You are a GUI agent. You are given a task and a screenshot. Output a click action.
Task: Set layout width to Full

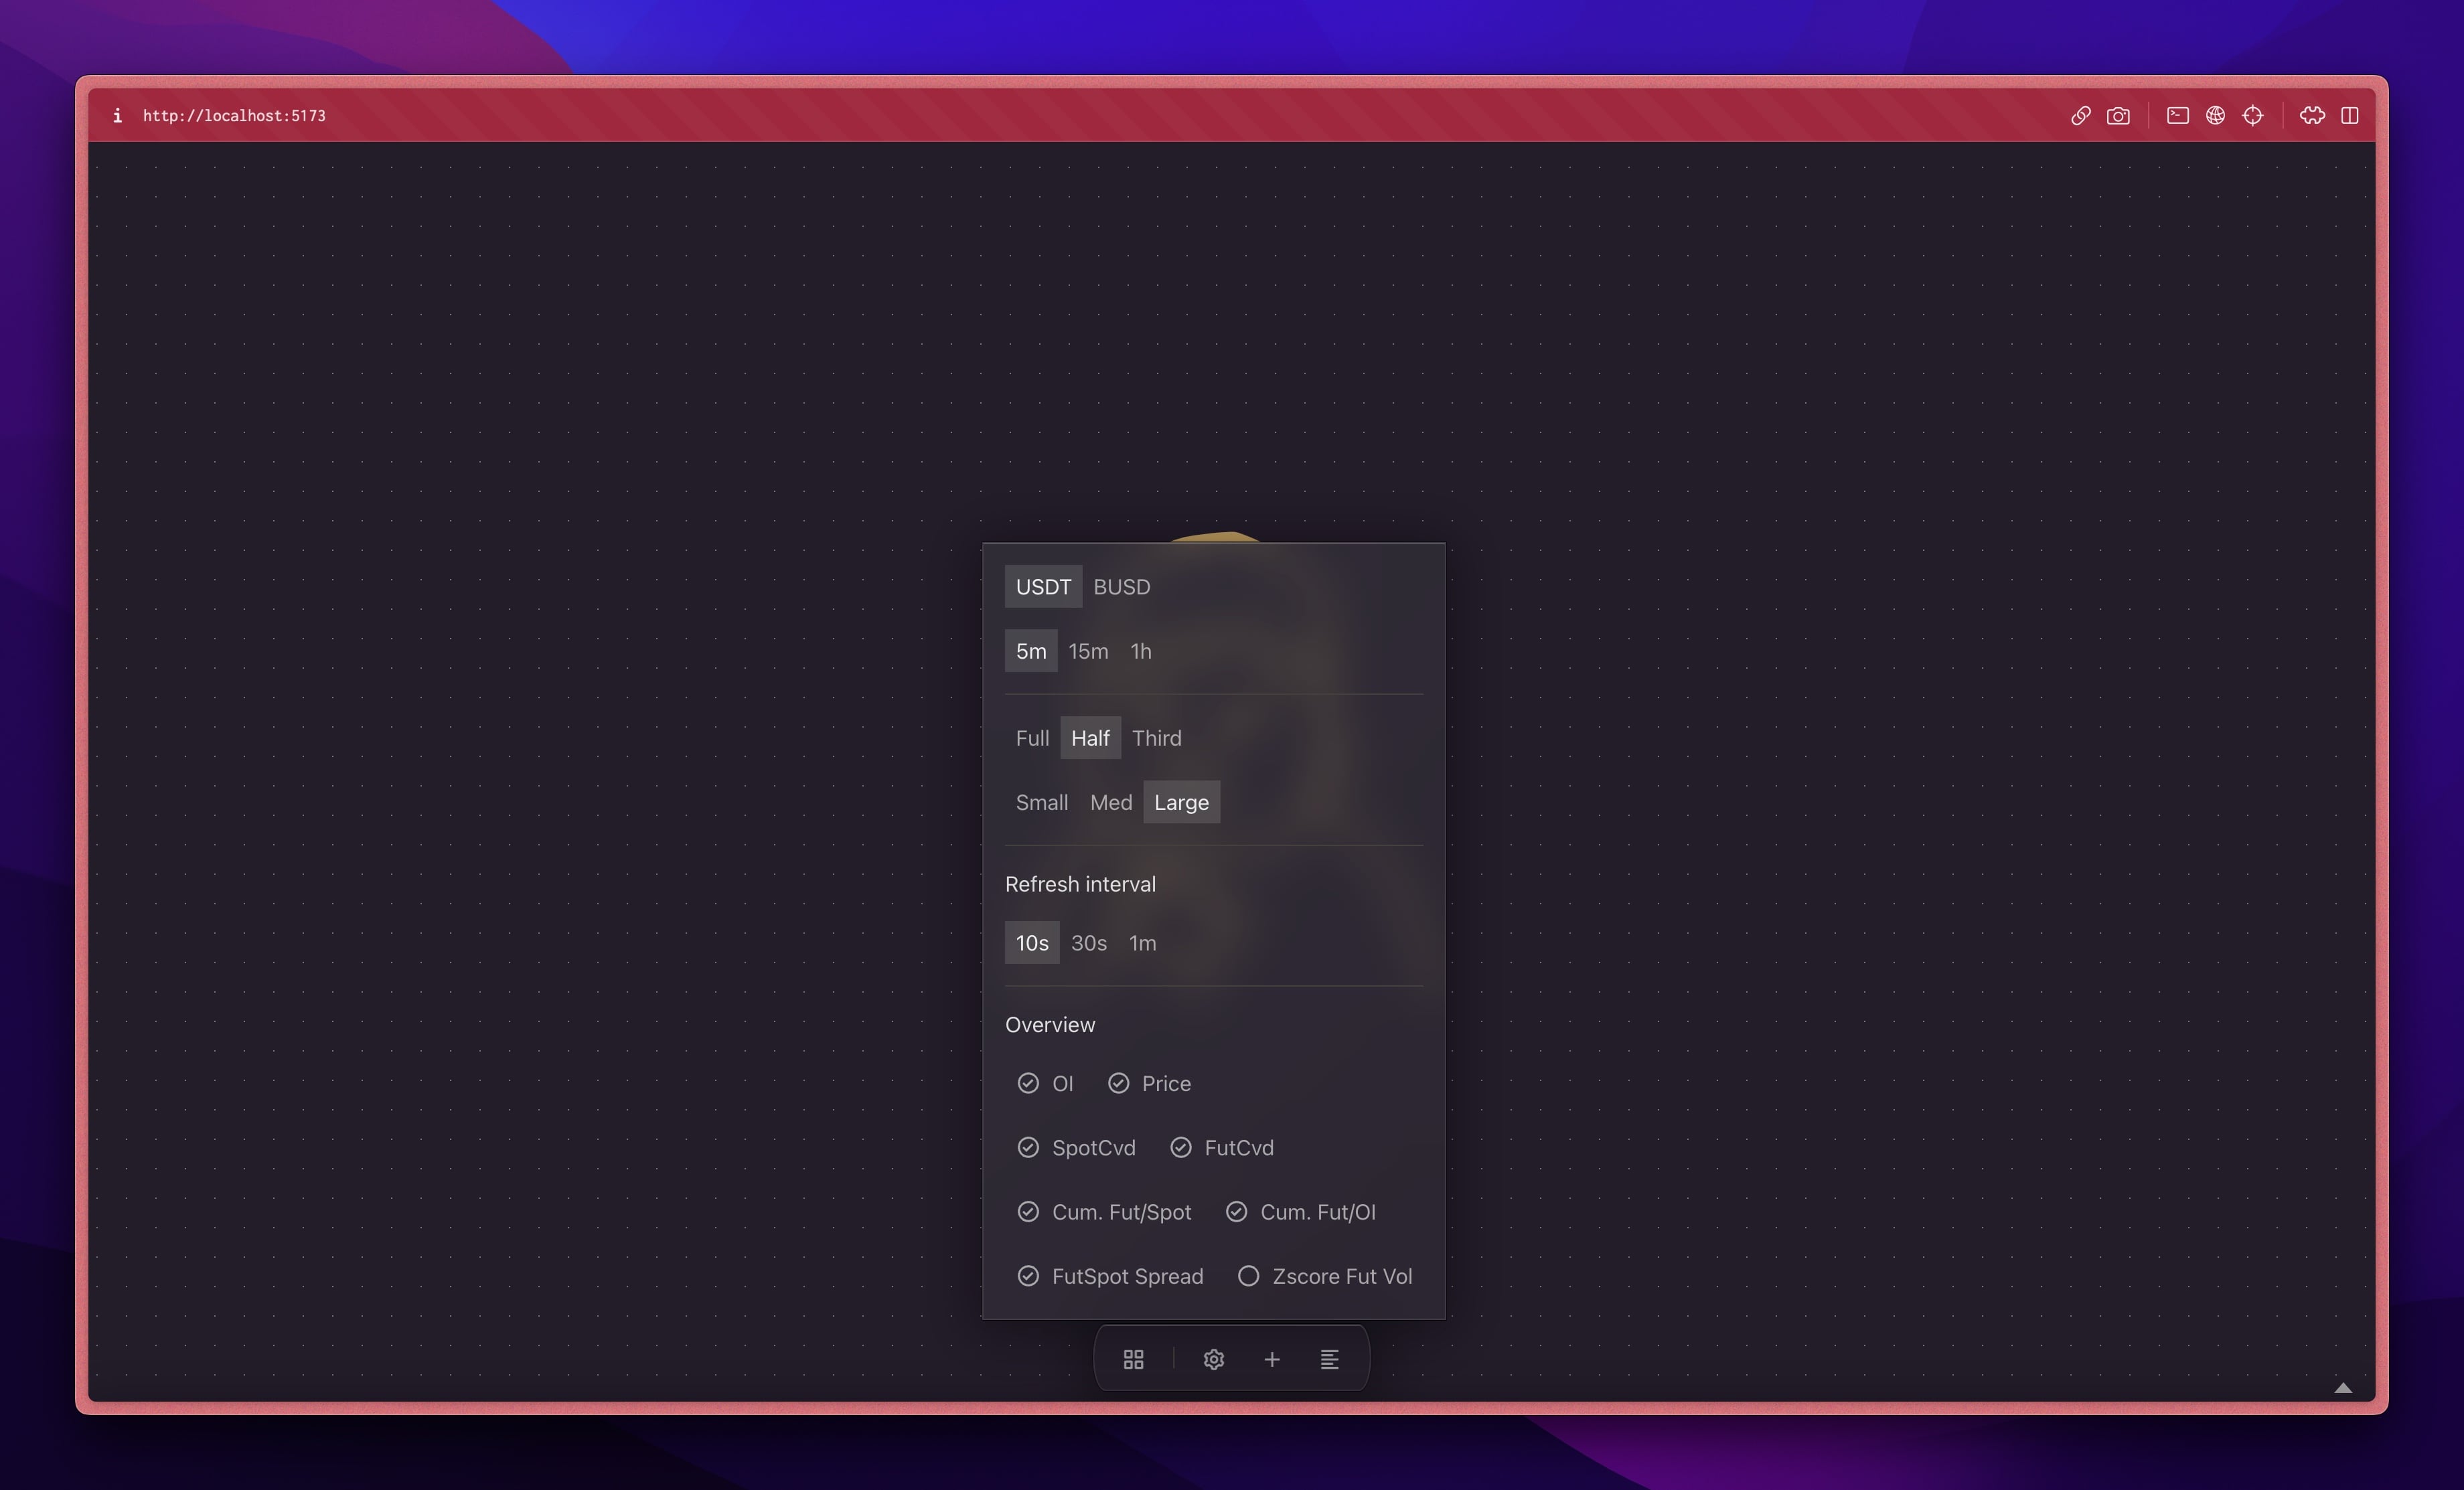pyautogui.click(x=1032, y=738)
